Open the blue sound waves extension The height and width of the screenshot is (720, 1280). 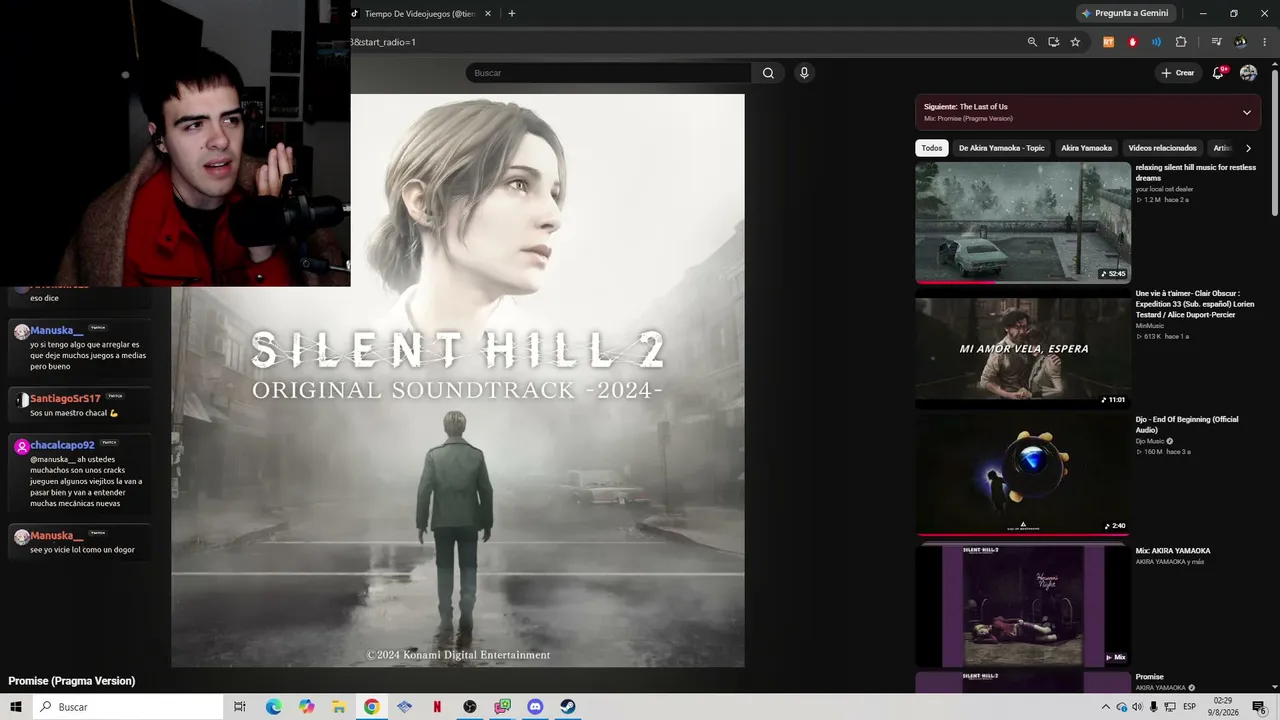pos(1156,42)
